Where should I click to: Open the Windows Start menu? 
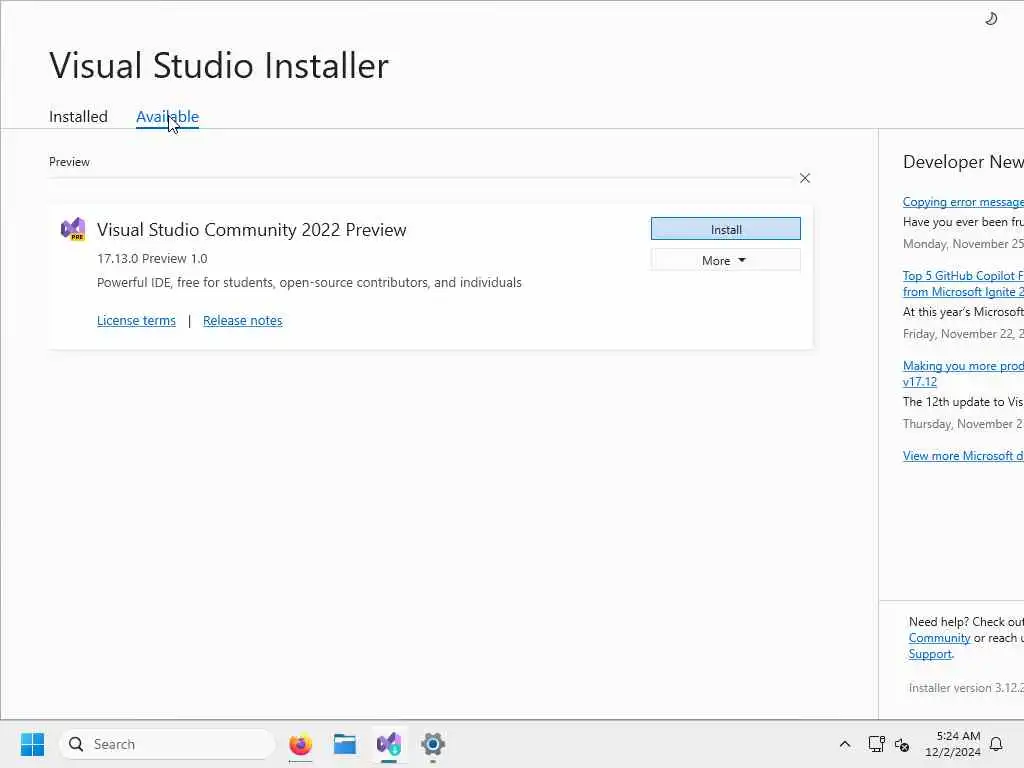pos(33,744)
